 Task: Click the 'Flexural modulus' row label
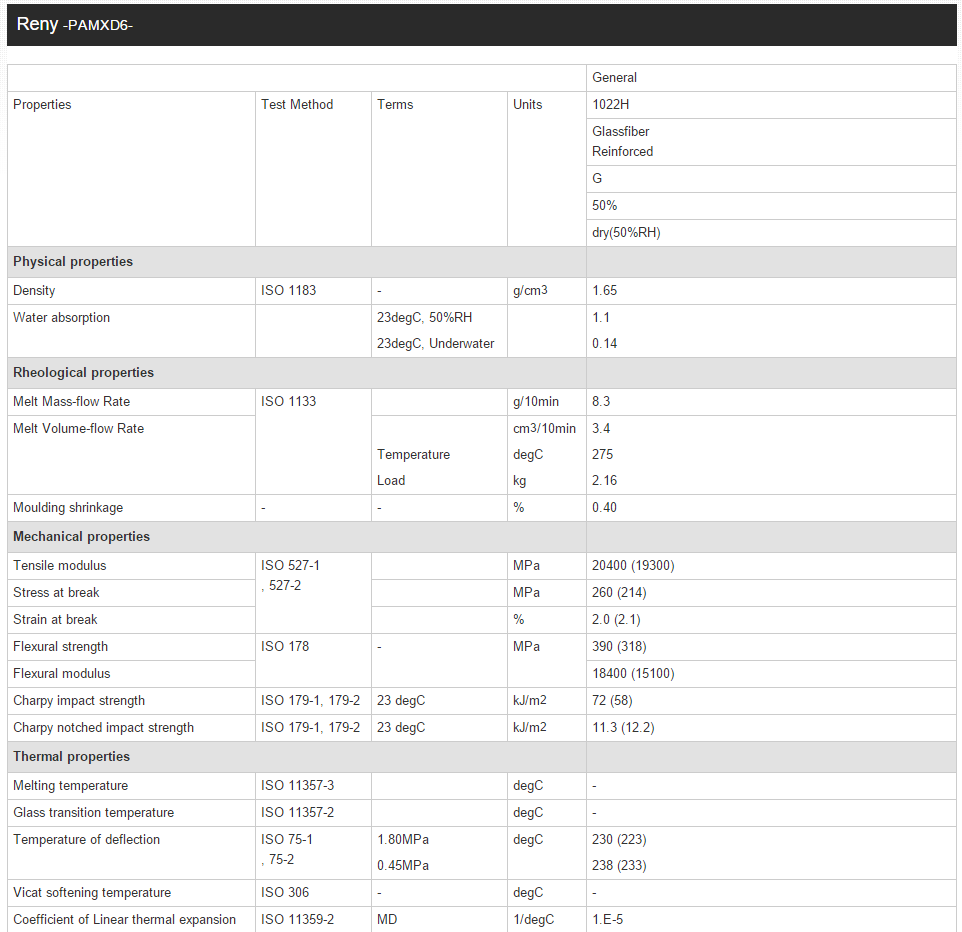pyautogui.click(x=61, y=674)
